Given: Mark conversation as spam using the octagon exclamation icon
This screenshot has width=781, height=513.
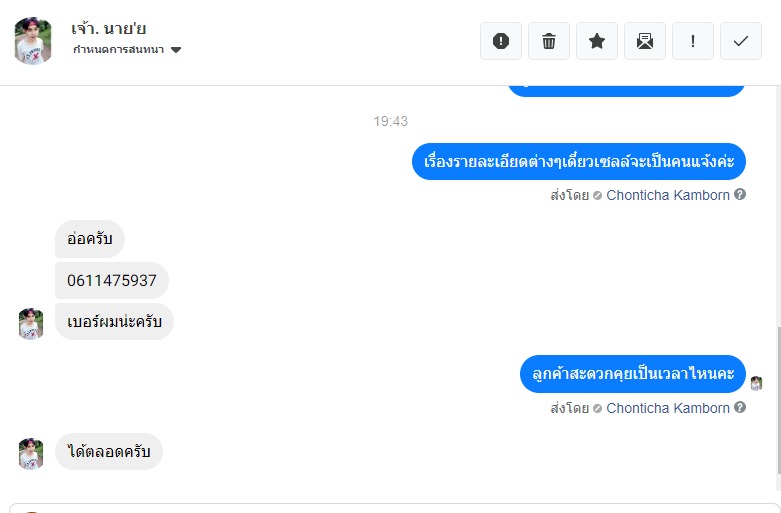Looking at the screenshot, I should [501, 41].
